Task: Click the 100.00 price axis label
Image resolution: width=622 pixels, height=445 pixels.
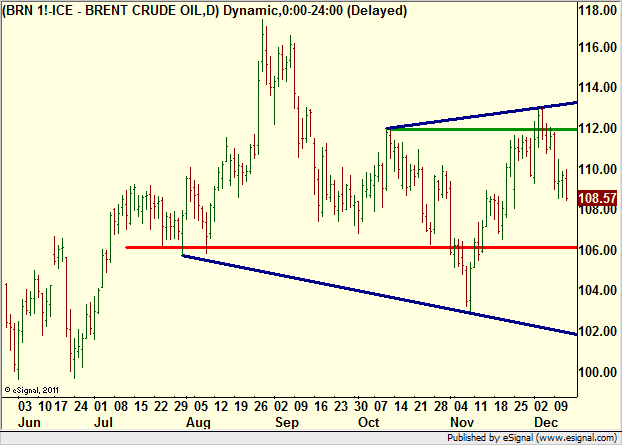Action: [597, 372]
